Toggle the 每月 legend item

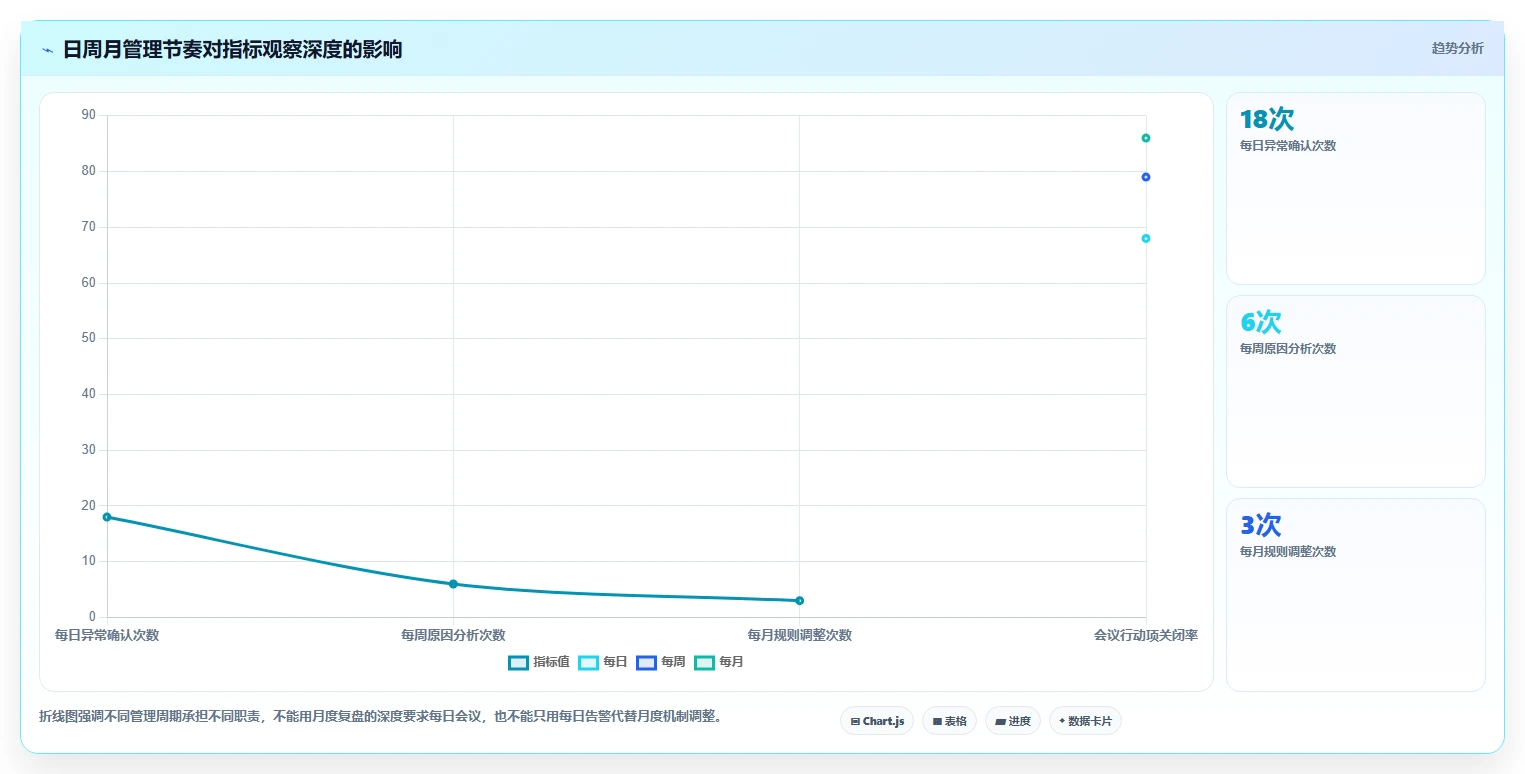pyautogui.click(x=719, y=662)
